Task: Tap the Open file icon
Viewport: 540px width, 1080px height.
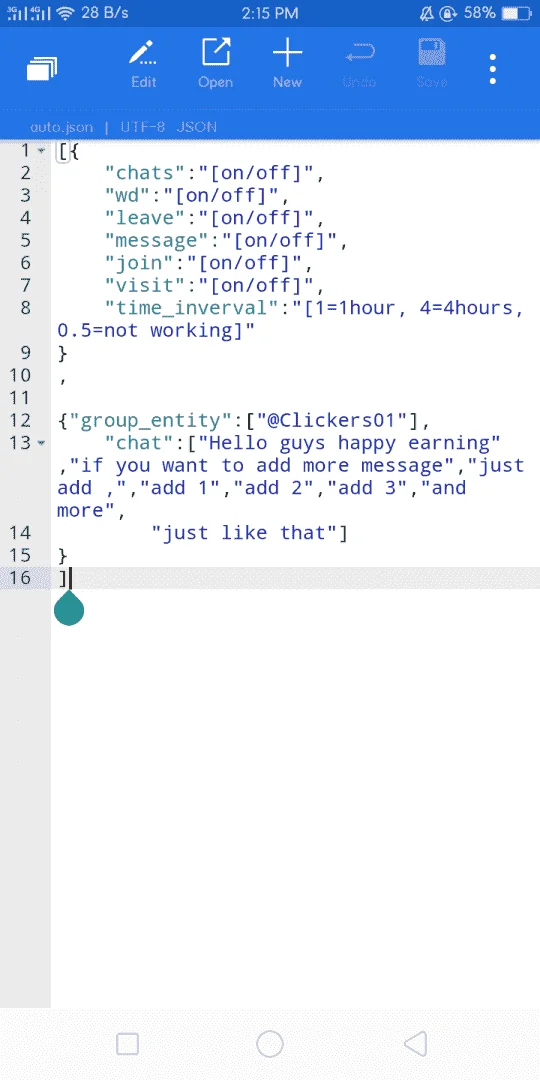Action: pos(216,65)
